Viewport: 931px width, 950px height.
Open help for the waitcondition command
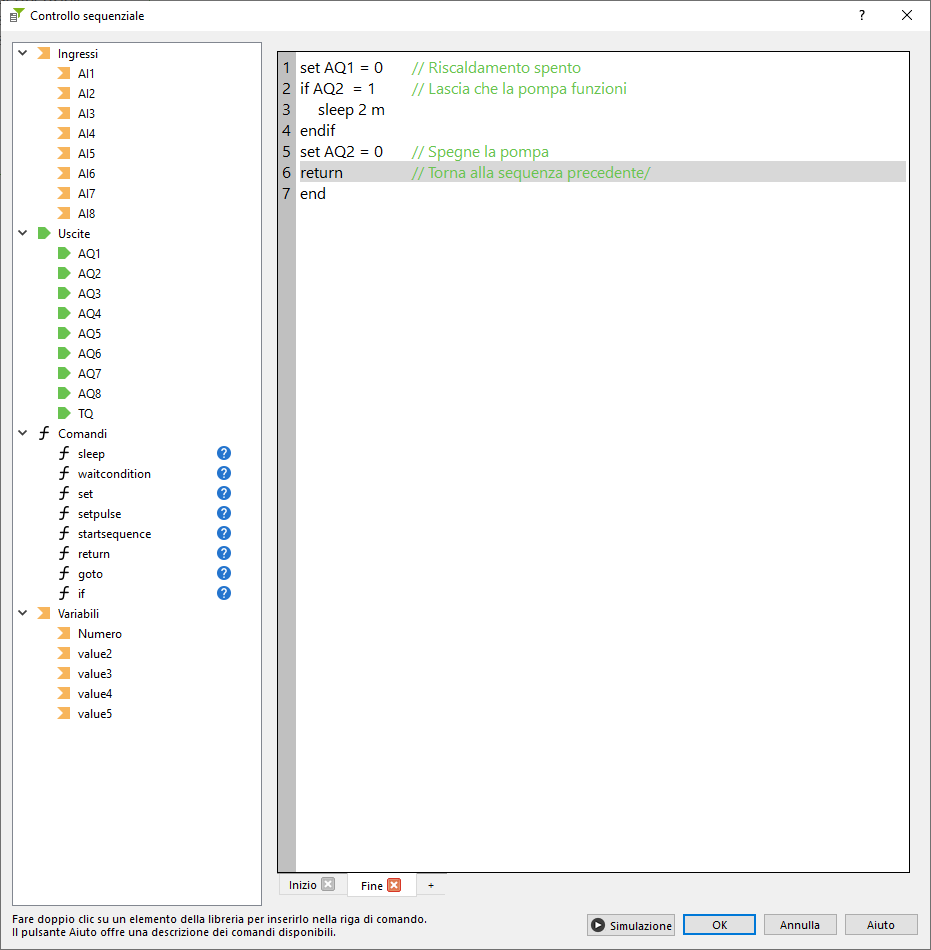(224, 473)
